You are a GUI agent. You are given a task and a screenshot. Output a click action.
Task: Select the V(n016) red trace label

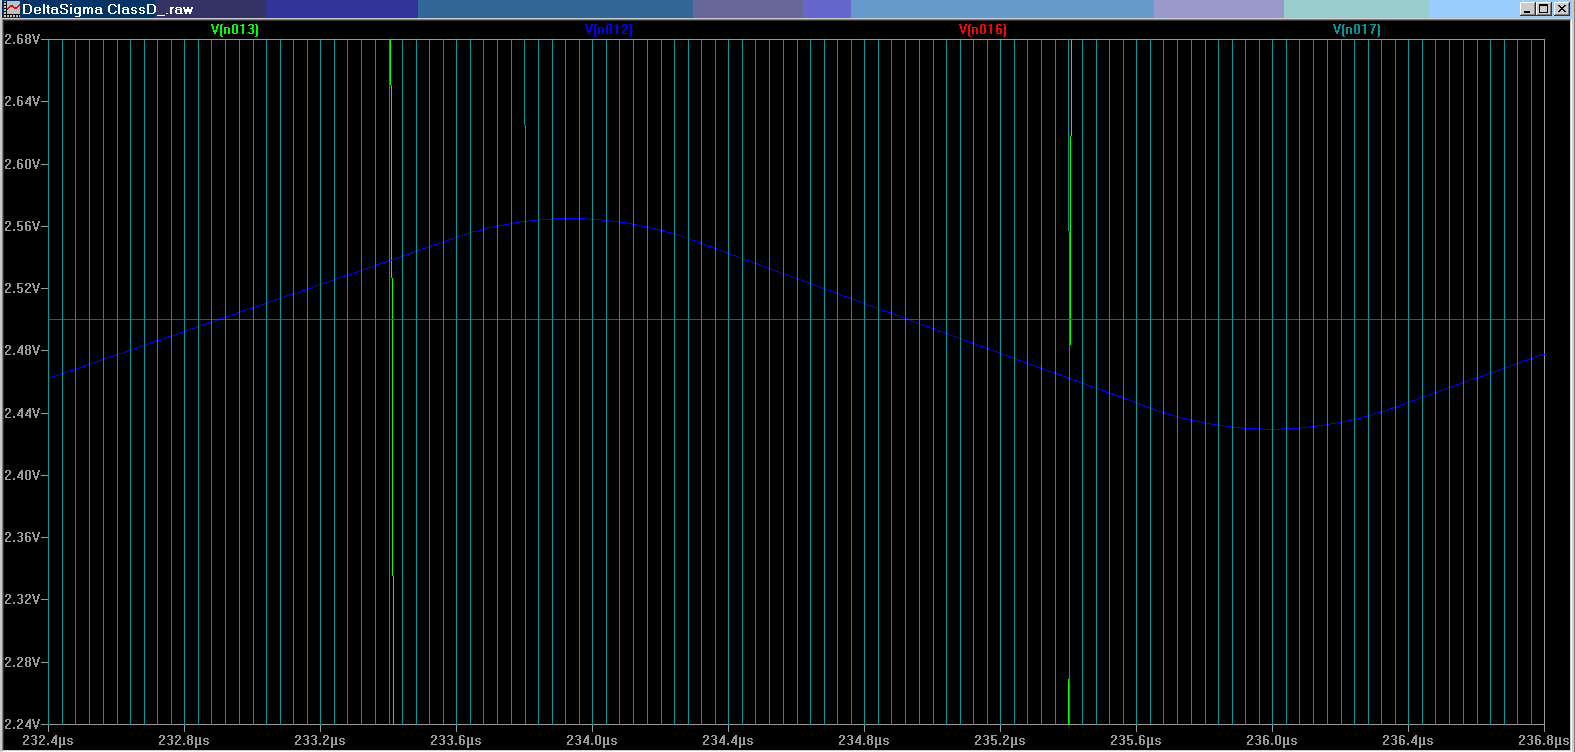[x=982, y=30]
